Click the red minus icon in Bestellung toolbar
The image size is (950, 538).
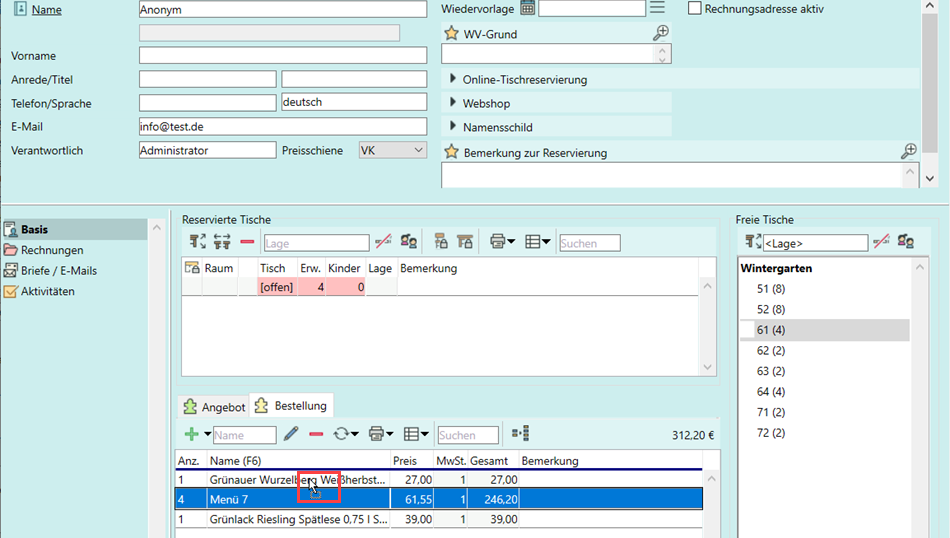point(316,434)
